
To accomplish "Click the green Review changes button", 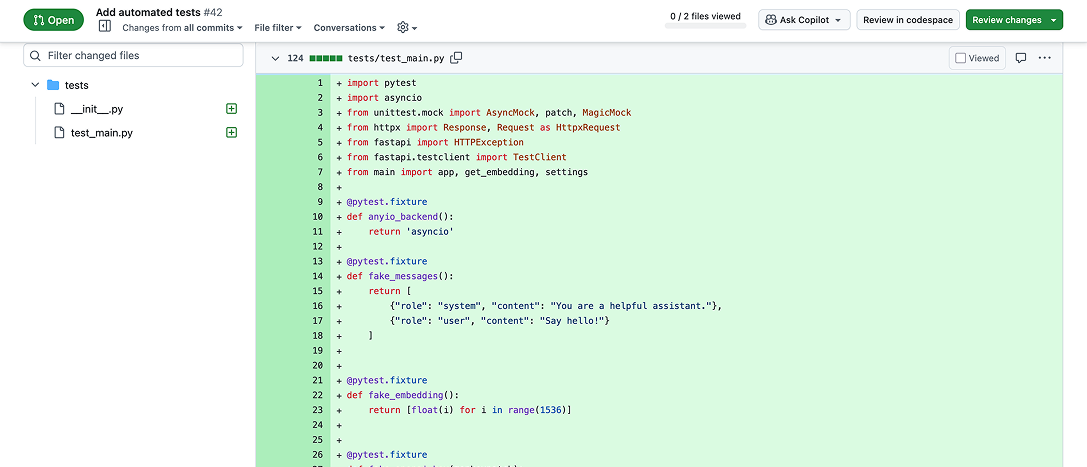I will pos(1014,20).
